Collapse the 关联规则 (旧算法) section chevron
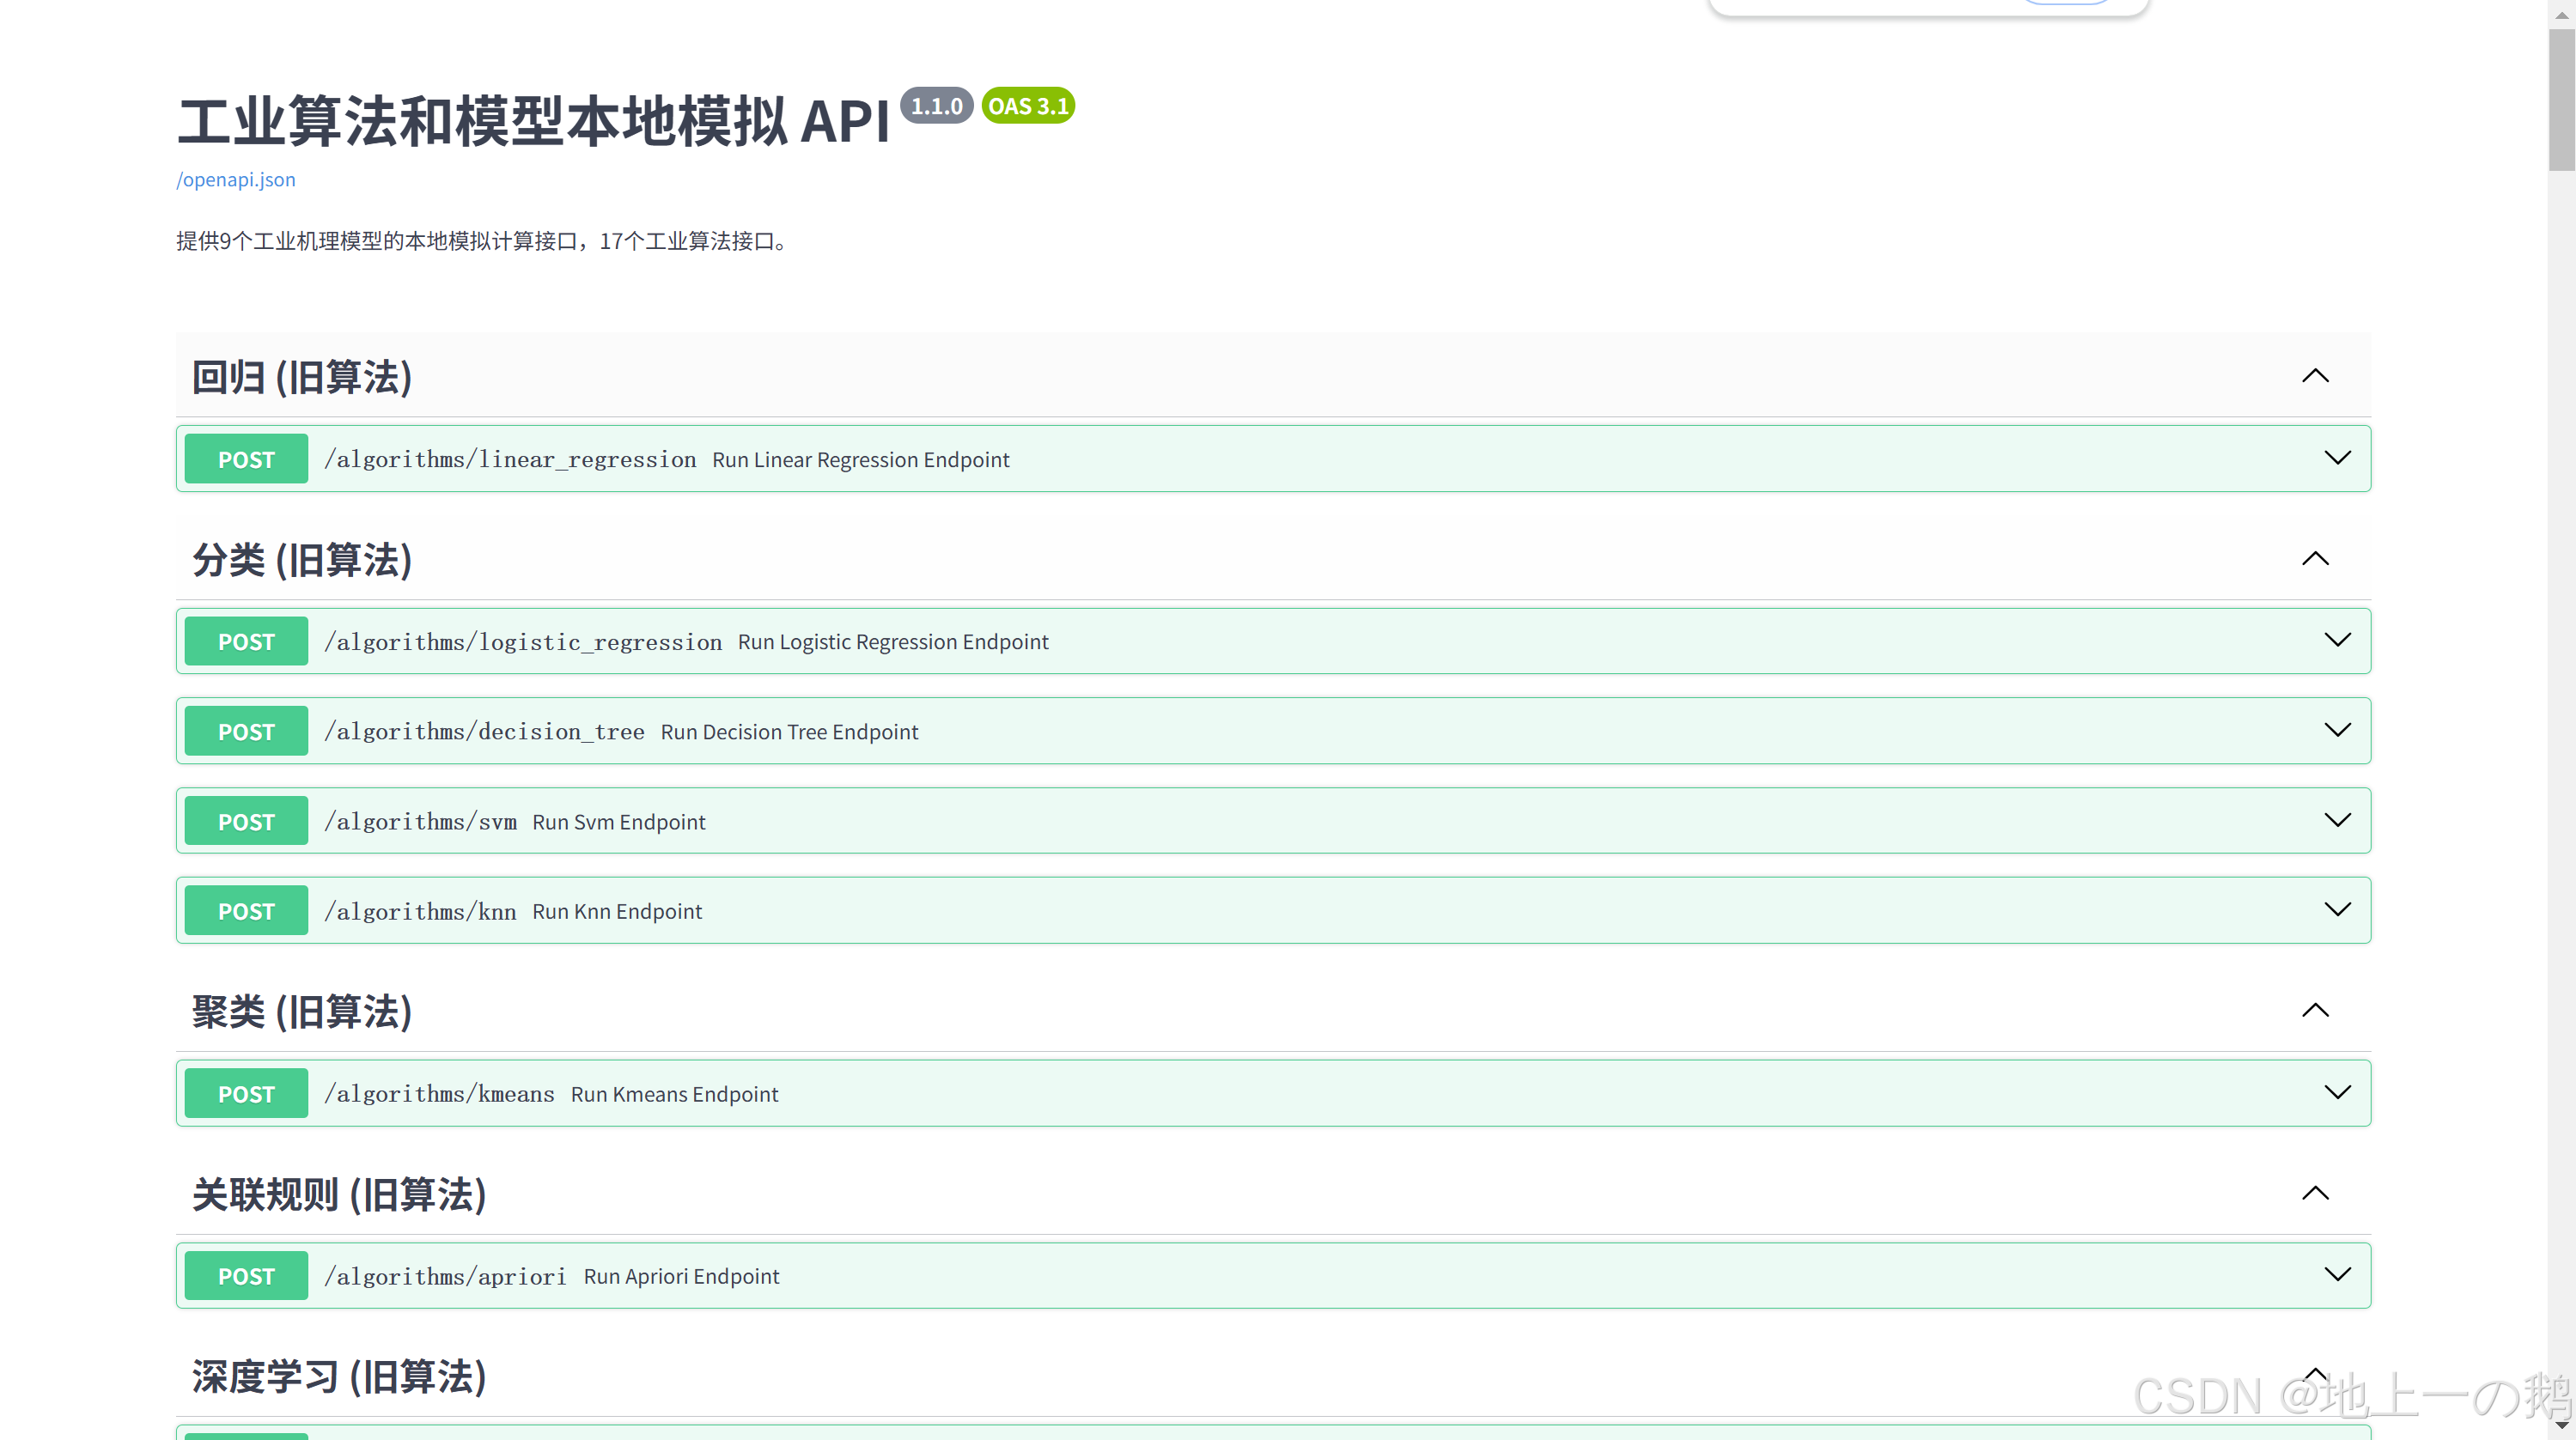The height and width of the screenshot is (1440, 2576). tap(2315, 1194)
